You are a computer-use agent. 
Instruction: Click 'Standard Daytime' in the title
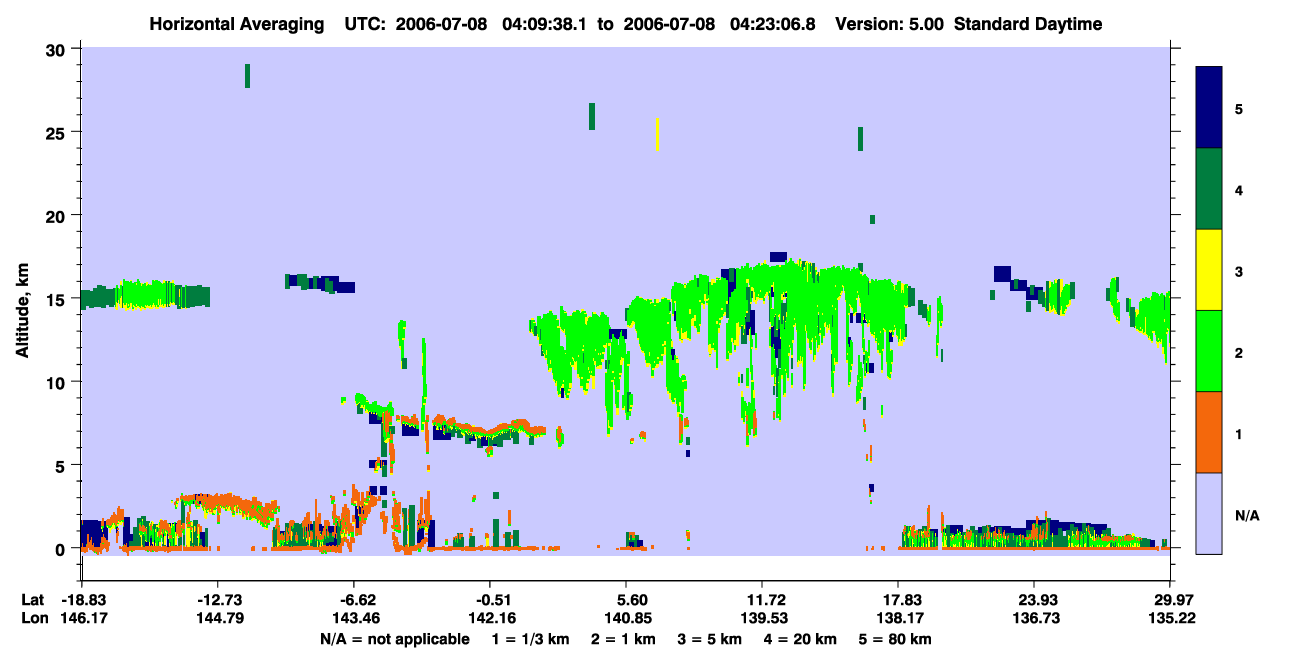[1028, 24]
